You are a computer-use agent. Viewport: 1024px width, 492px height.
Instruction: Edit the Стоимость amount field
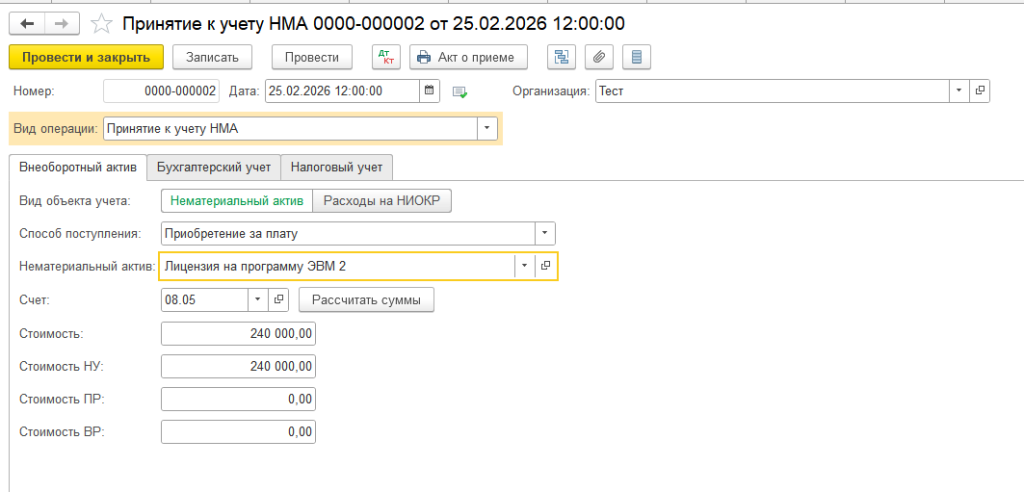(238, 334)
